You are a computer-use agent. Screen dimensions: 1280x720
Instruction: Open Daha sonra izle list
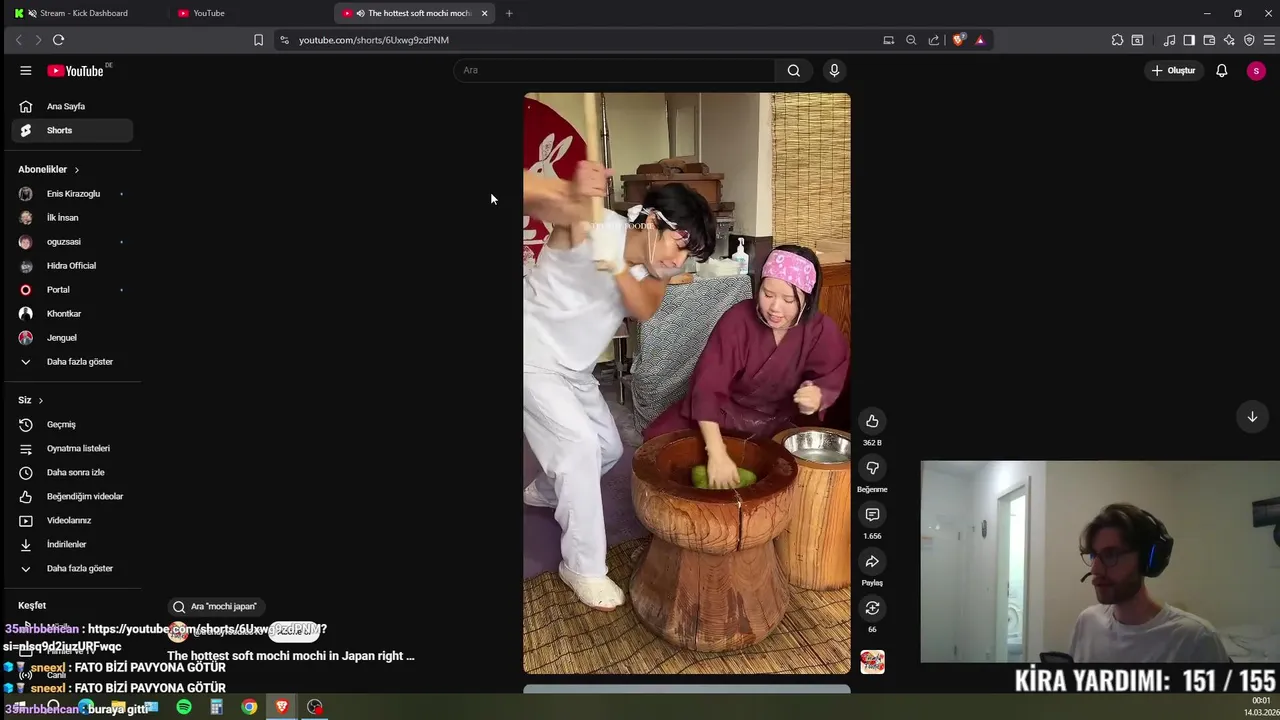[72, 472]
